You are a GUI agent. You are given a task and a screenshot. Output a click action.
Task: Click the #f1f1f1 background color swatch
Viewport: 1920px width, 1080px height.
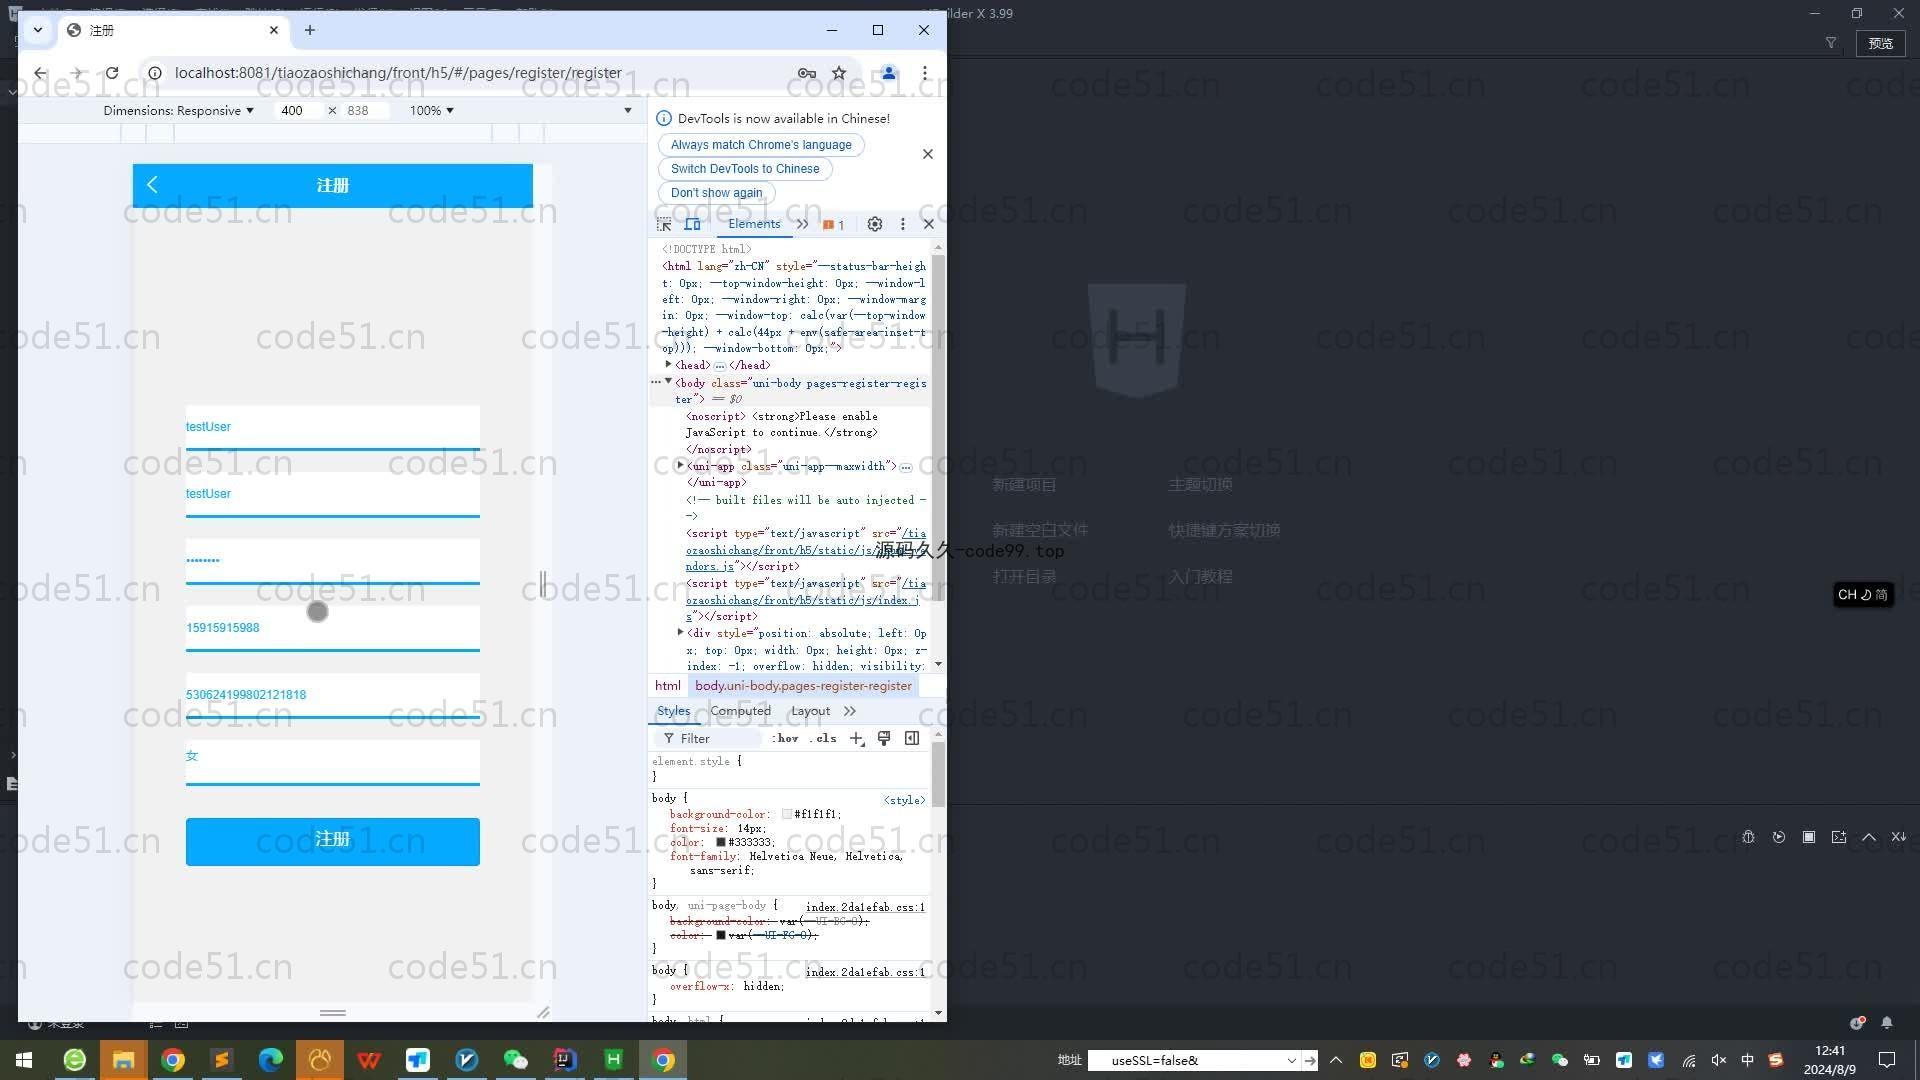click(x=787, y=815)
